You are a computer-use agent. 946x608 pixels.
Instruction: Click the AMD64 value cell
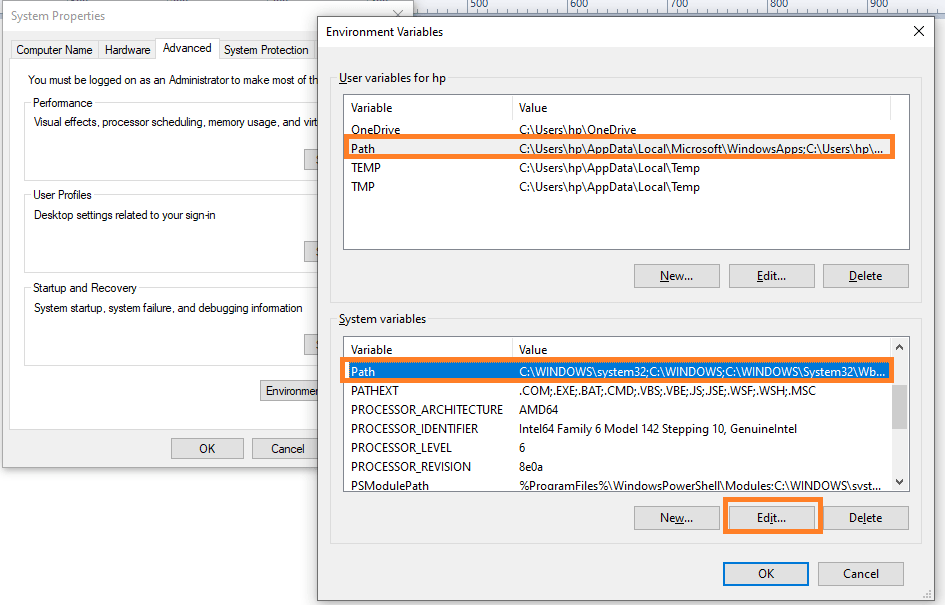(538, 410)
